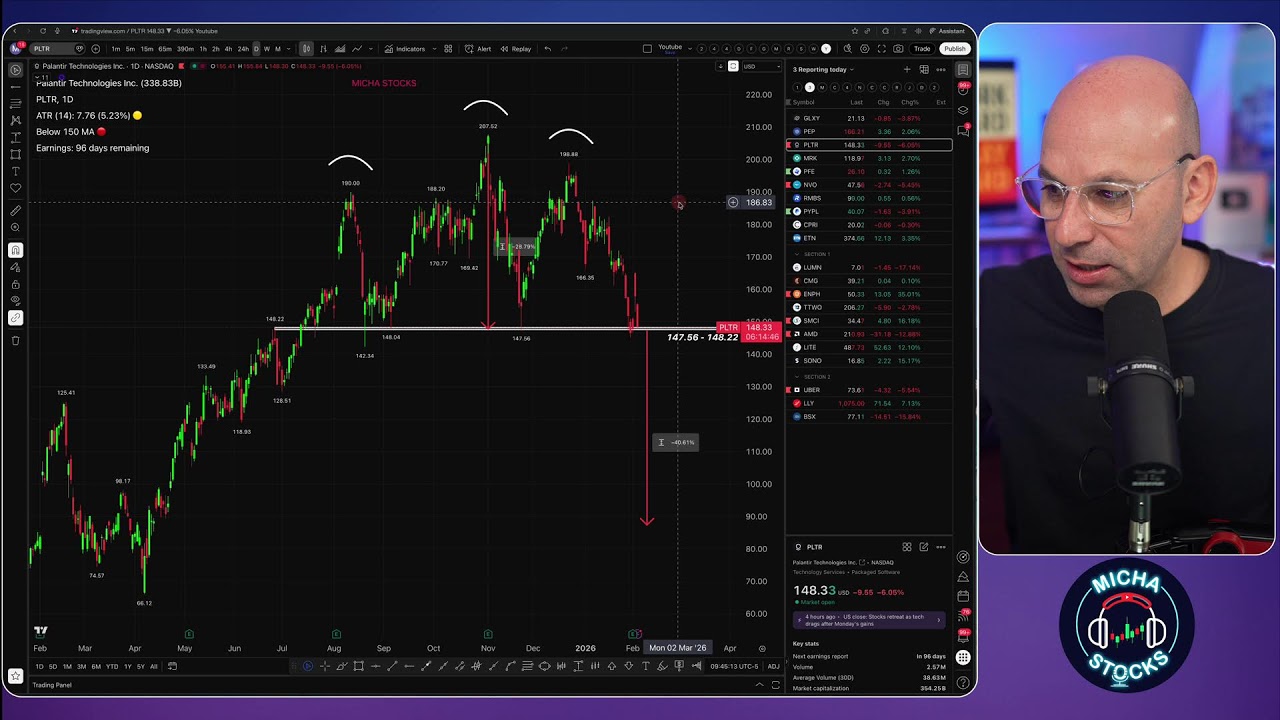This screenshot has width=1280, height=720.
Task: Start bar Replay mode
Action: (x=516, y=49)
